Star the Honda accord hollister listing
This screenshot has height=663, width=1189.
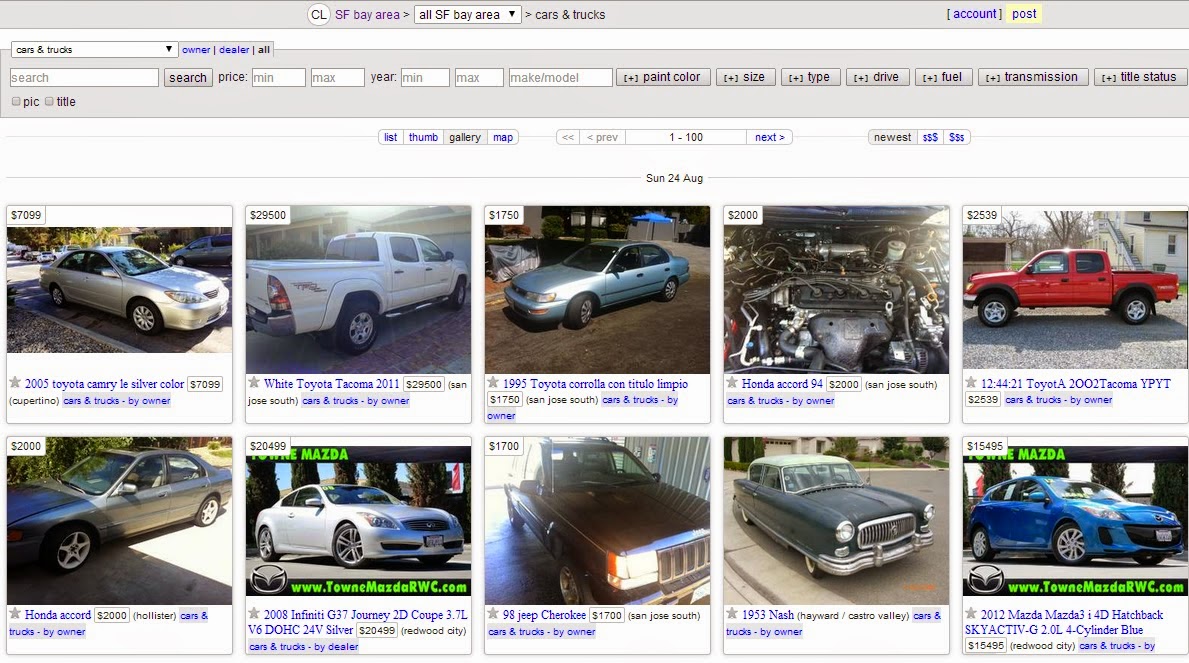tap(14, 613)
